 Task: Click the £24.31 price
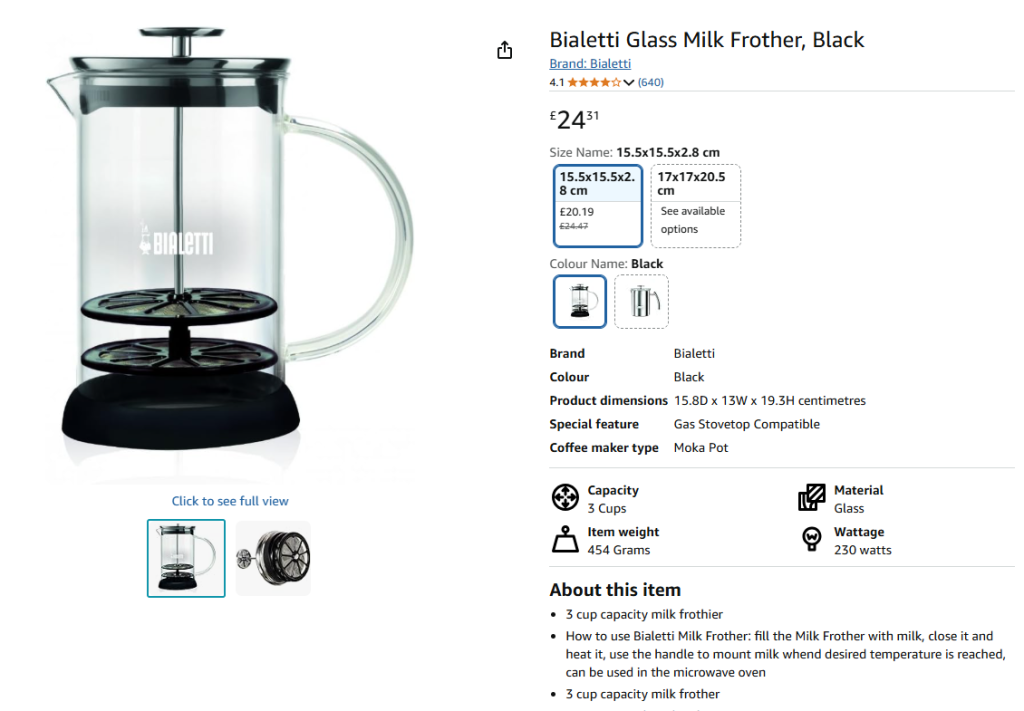coord(575,120)
